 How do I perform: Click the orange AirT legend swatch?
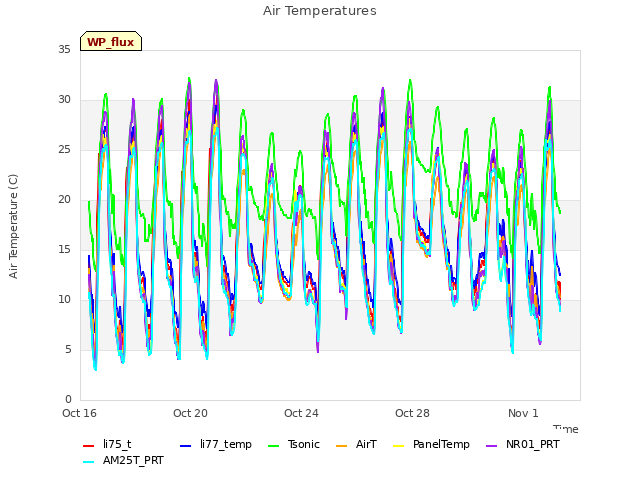[x=342, y=446]
